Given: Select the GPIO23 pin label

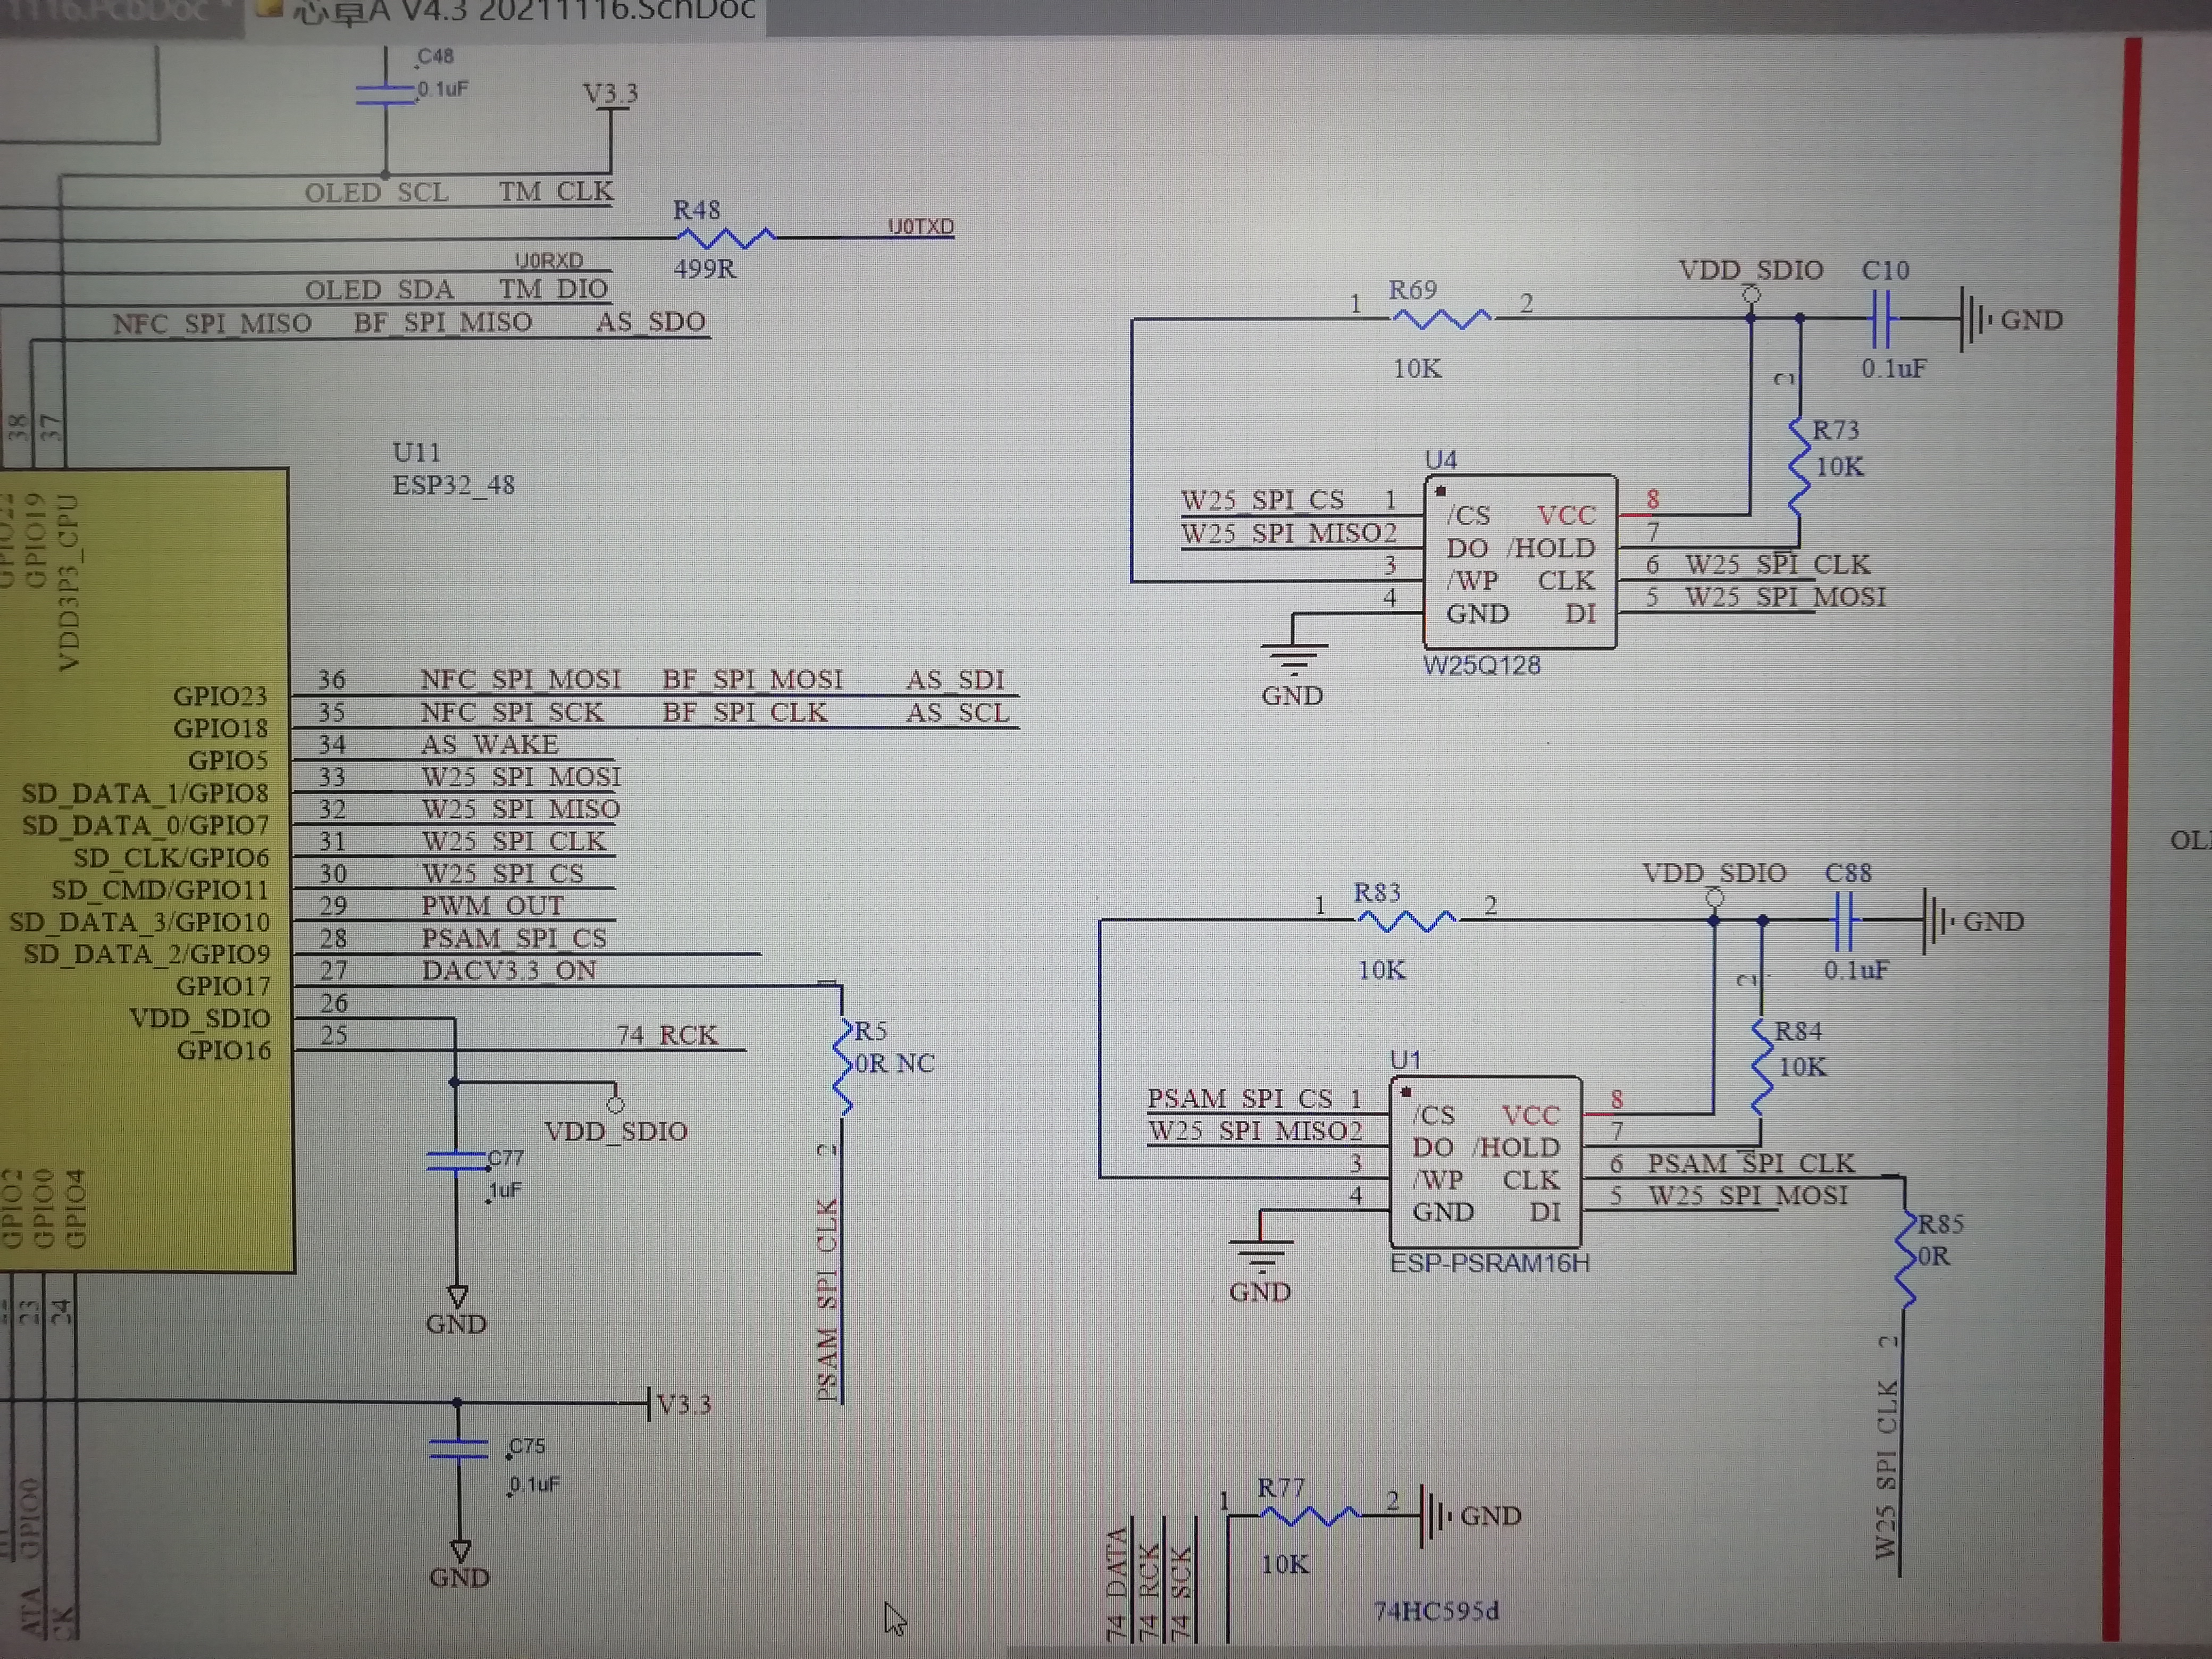Looking at the screenshot, I should 220,696.
